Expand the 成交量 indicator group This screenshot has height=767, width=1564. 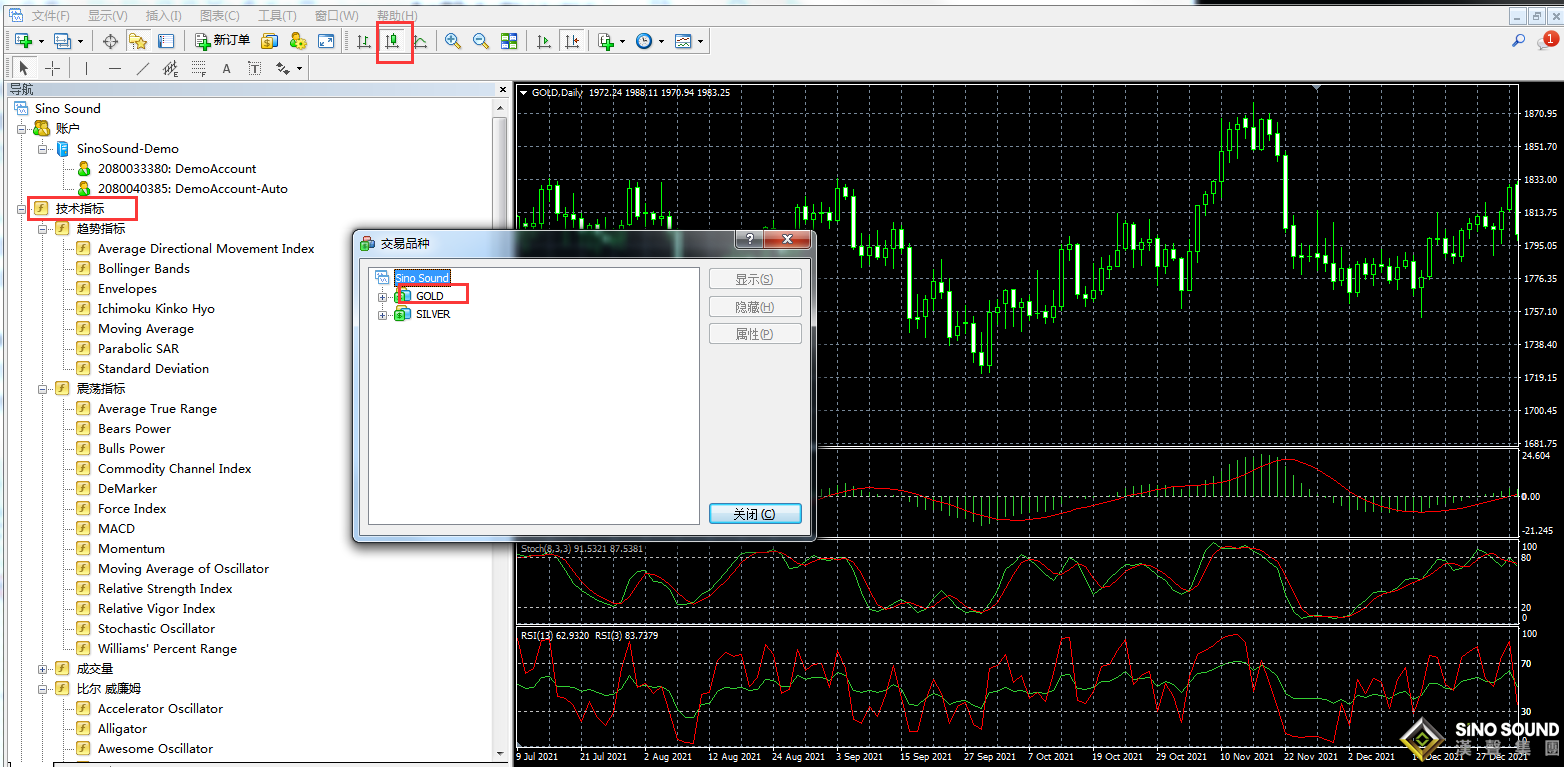point(43,669)
